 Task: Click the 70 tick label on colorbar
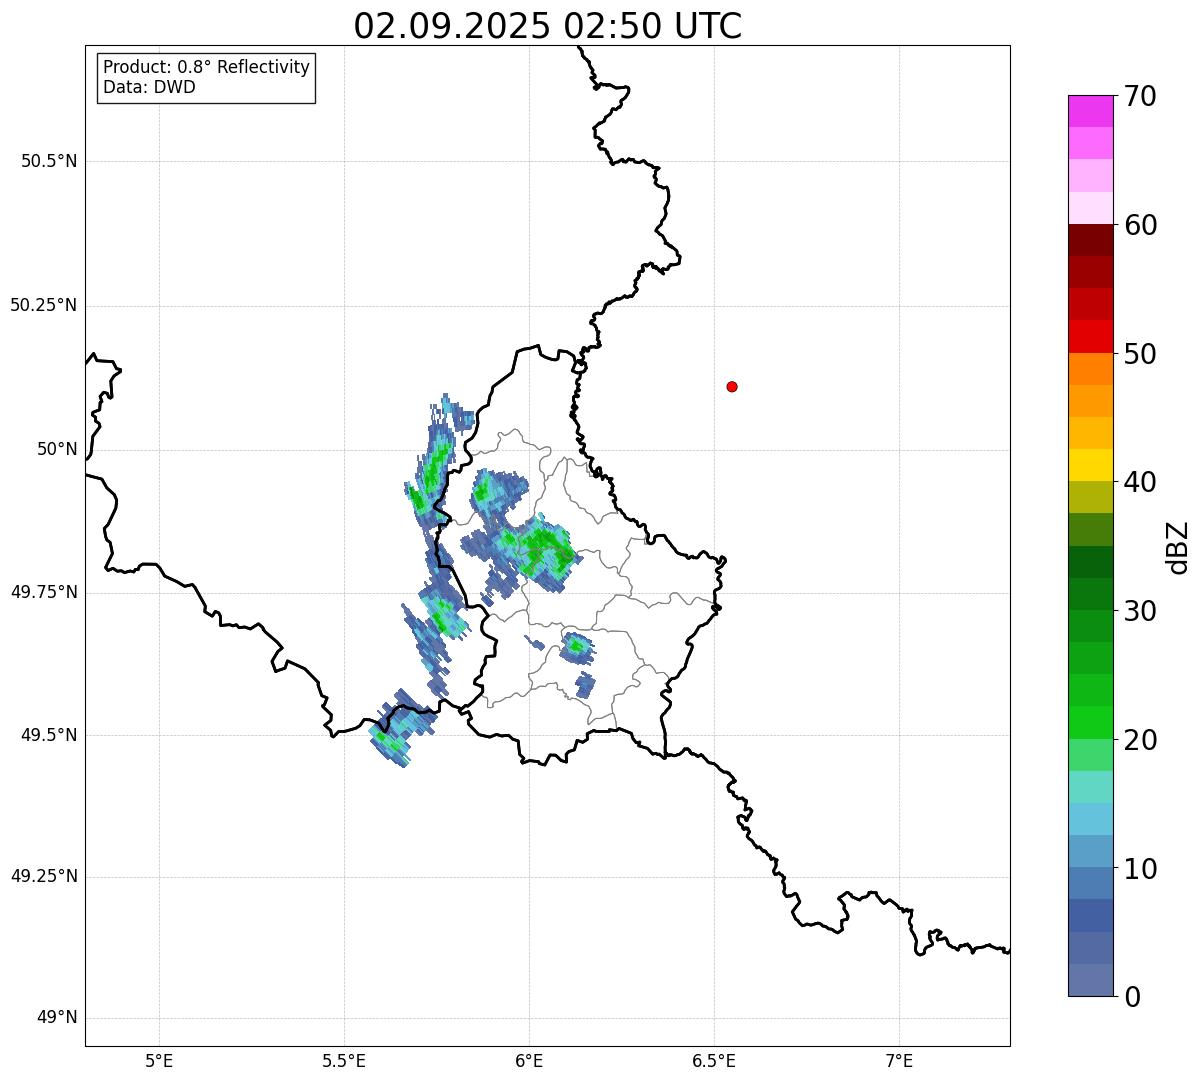pyautogui.click(x=1140, y=96)
